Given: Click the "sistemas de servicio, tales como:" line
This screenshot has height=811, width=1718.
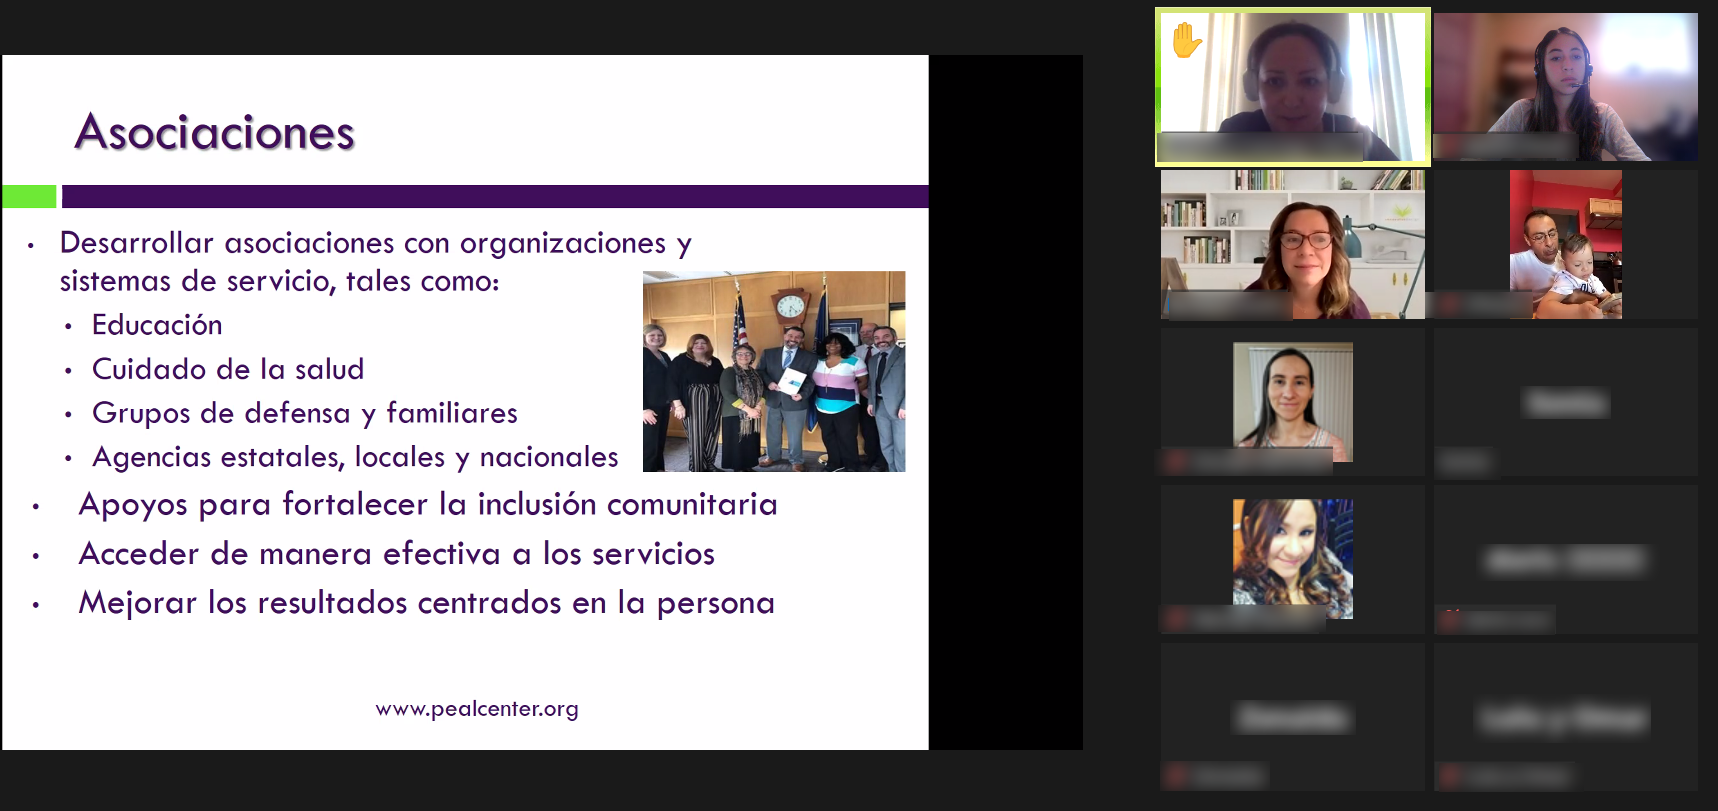Looking at the screenshot, I should pos(279,281).
